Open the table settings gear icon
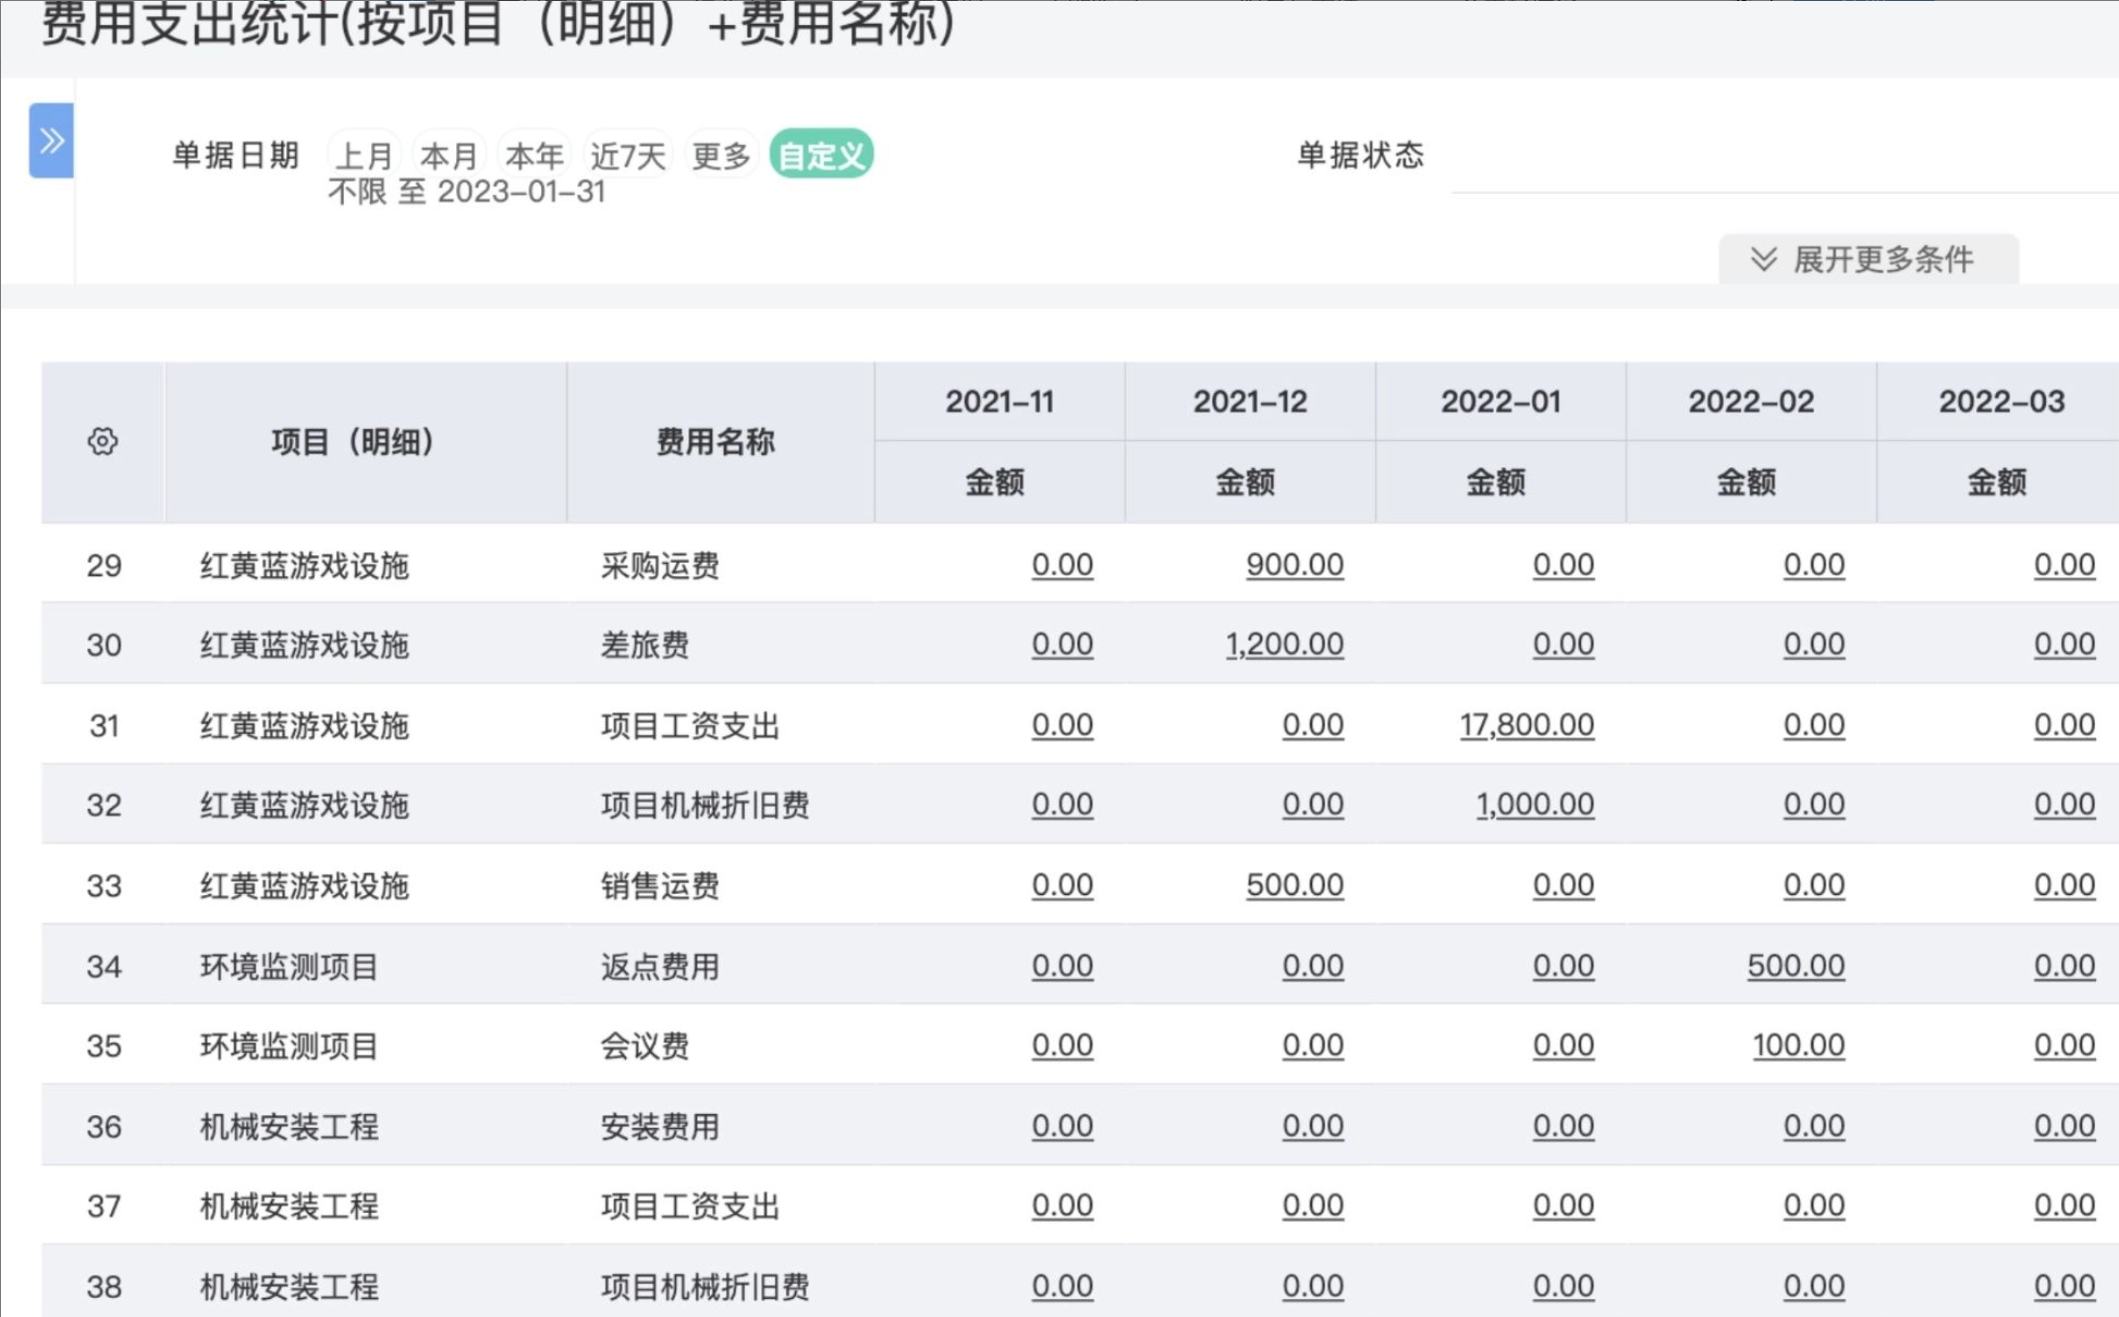This screenshot has width=2119, height=1317. [102, 441]
